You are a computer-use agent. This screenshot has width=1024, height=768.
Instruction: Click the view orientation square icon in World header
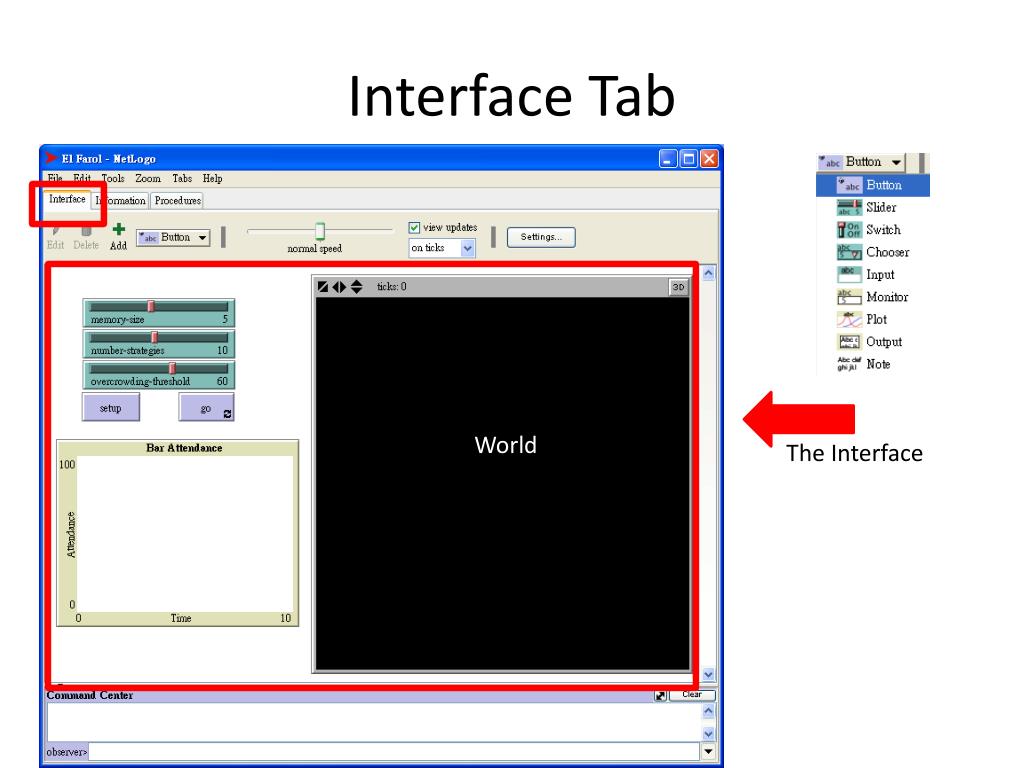click(323, 287)
